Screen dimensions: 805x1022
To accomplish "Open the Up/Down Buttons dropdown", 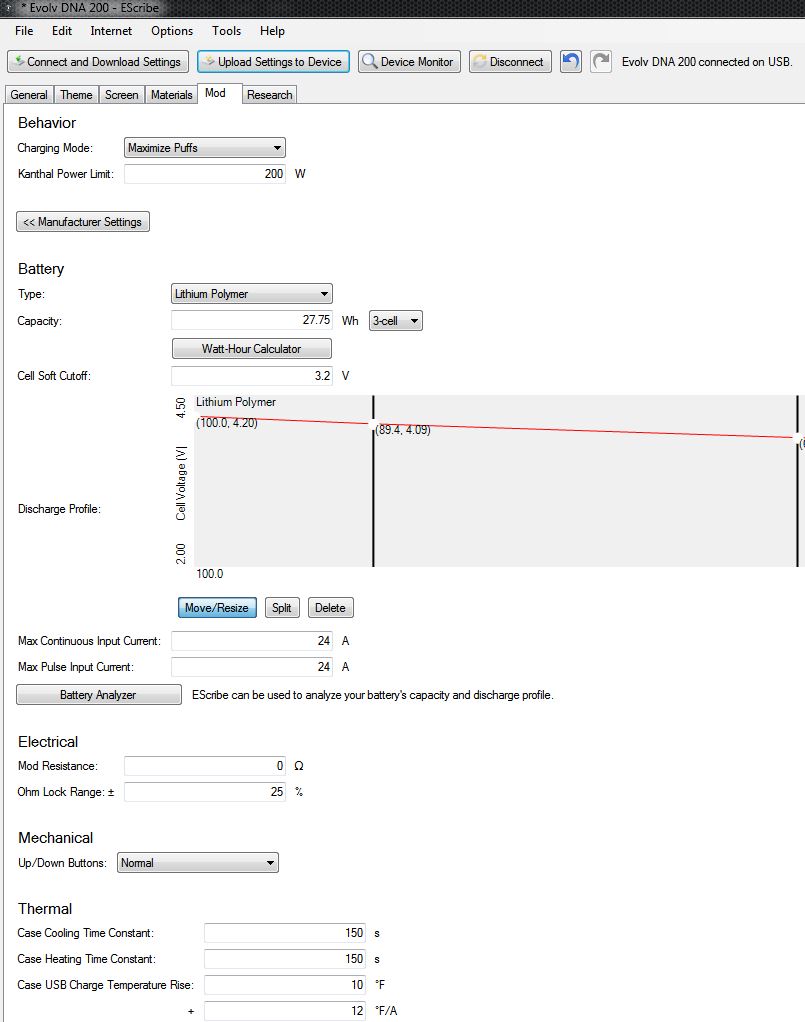I will (198, 863).
